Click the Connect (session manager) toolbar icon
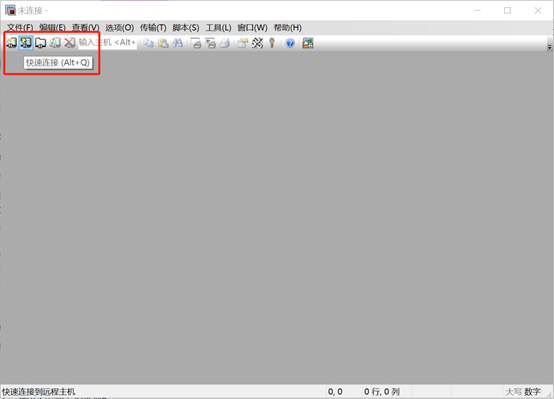Screen dimensions: 554x399 [x=11, y=43]
